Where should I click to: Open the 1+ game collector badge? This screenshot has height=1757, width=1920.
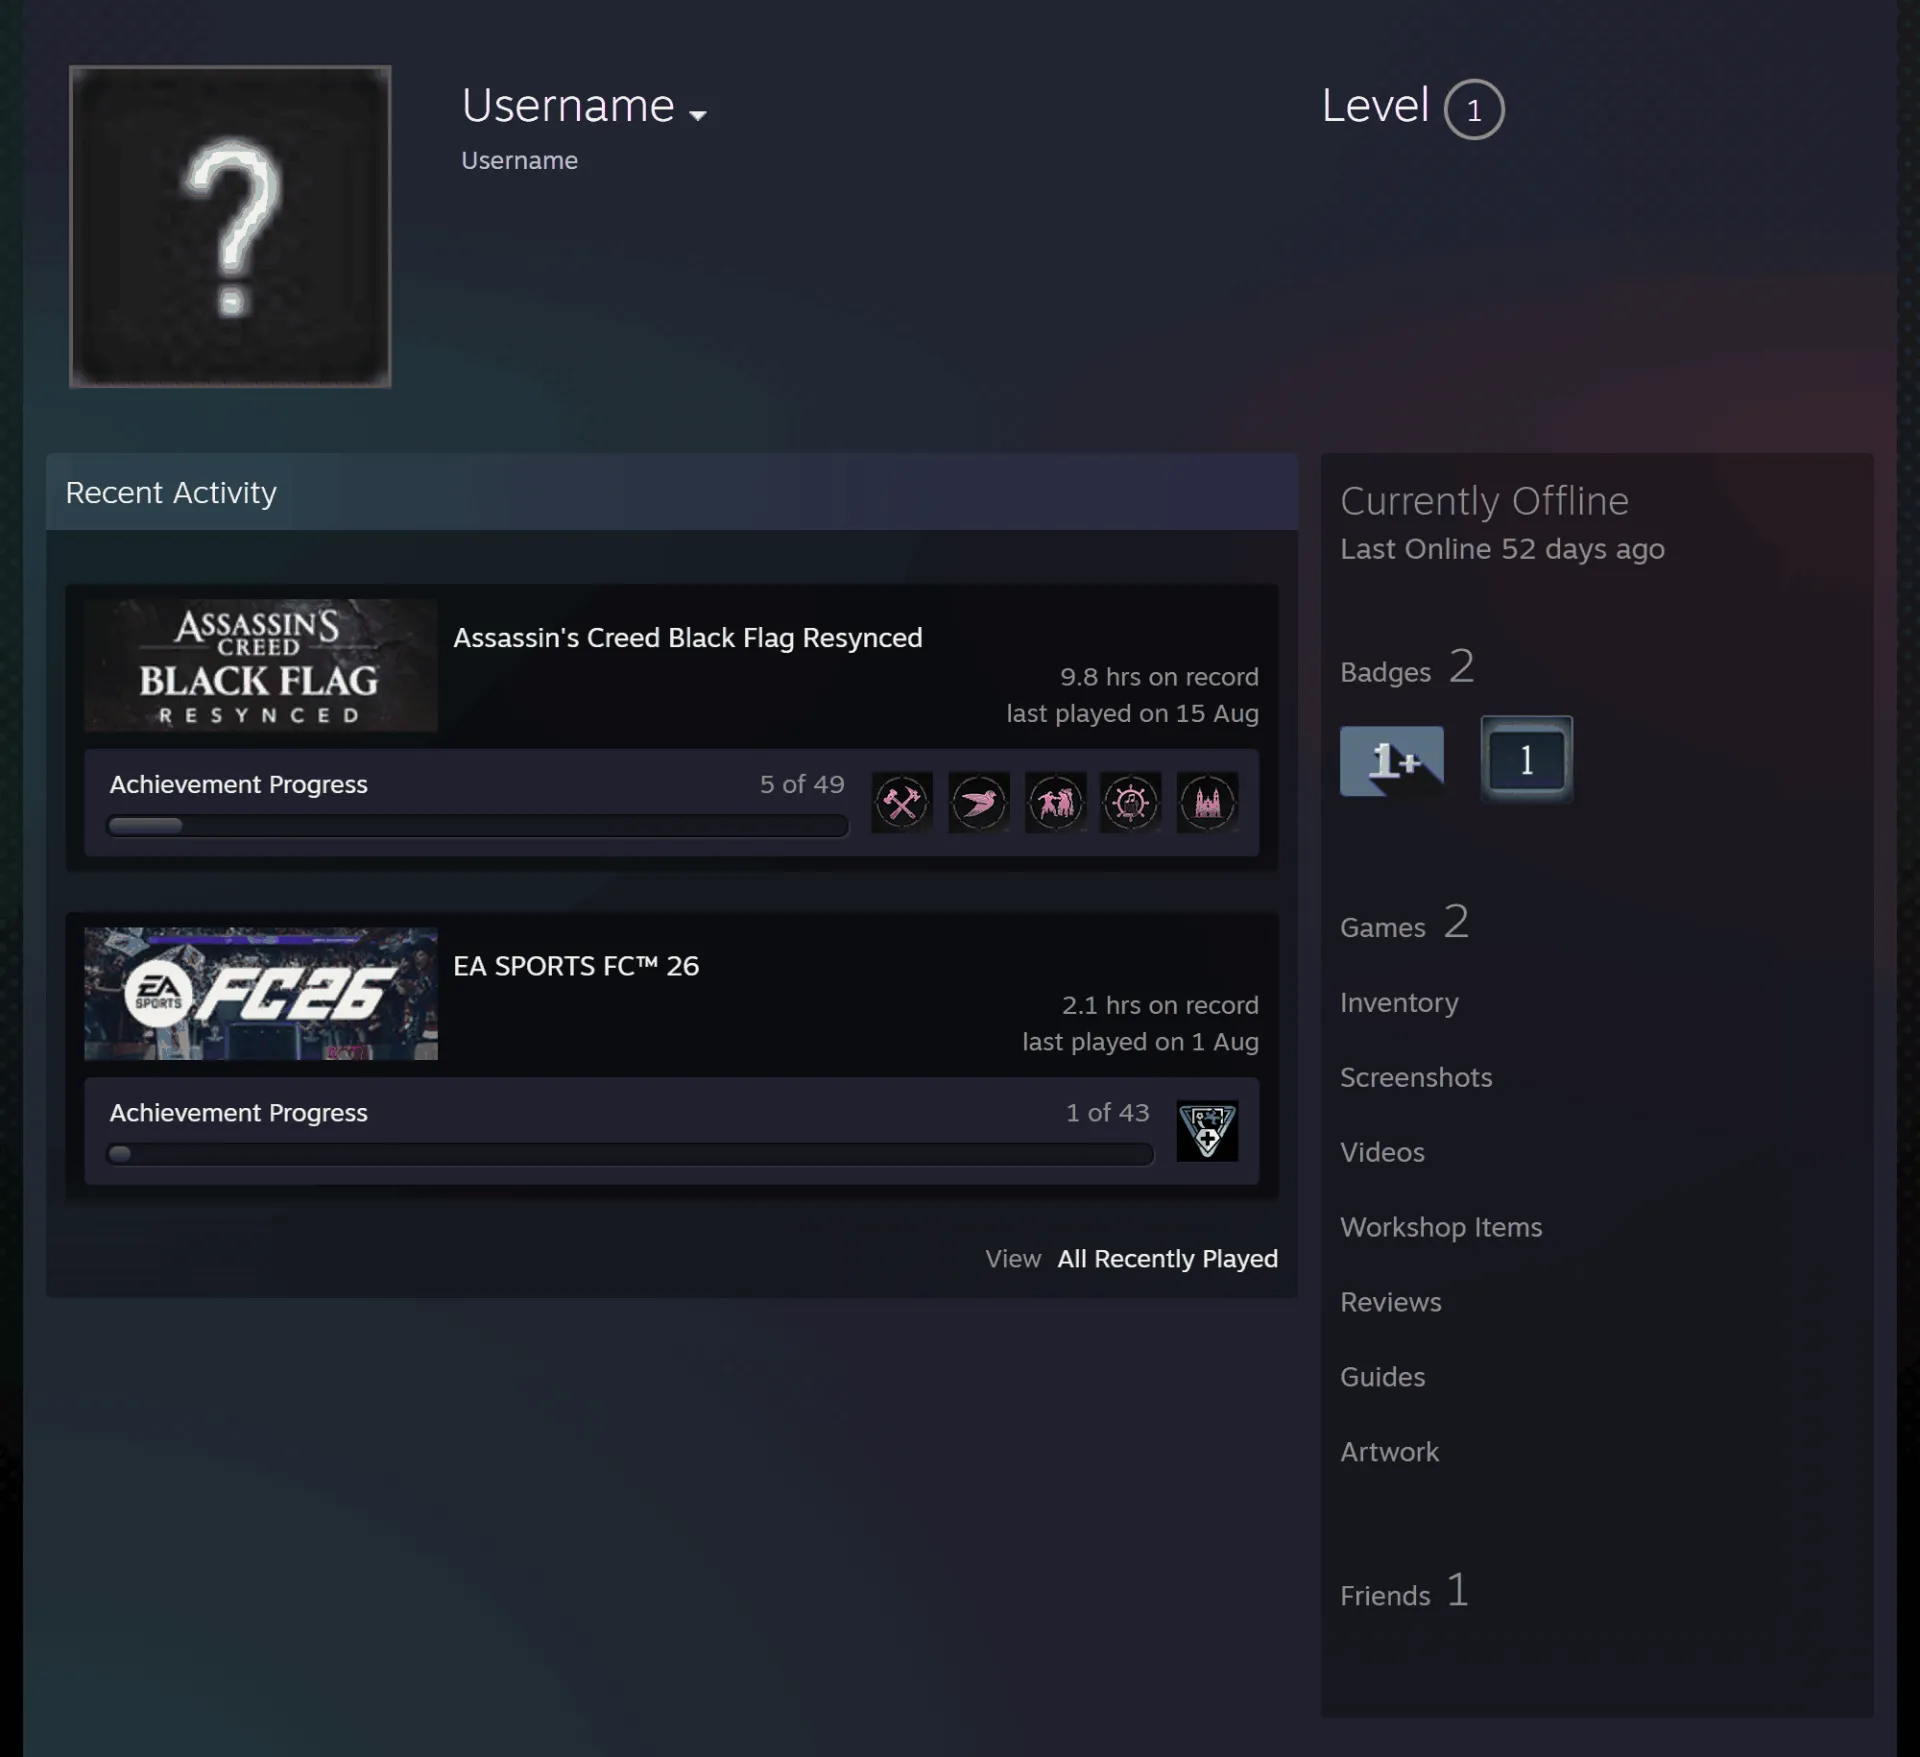1392,761
